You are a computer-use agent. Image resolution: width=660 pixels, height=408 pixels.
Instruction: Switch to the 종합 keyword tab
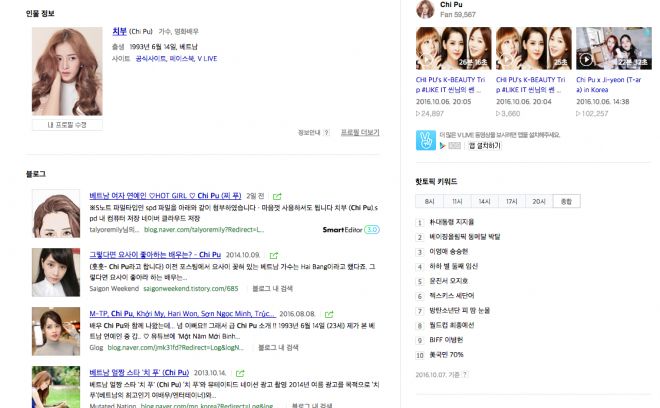(566, 201)
